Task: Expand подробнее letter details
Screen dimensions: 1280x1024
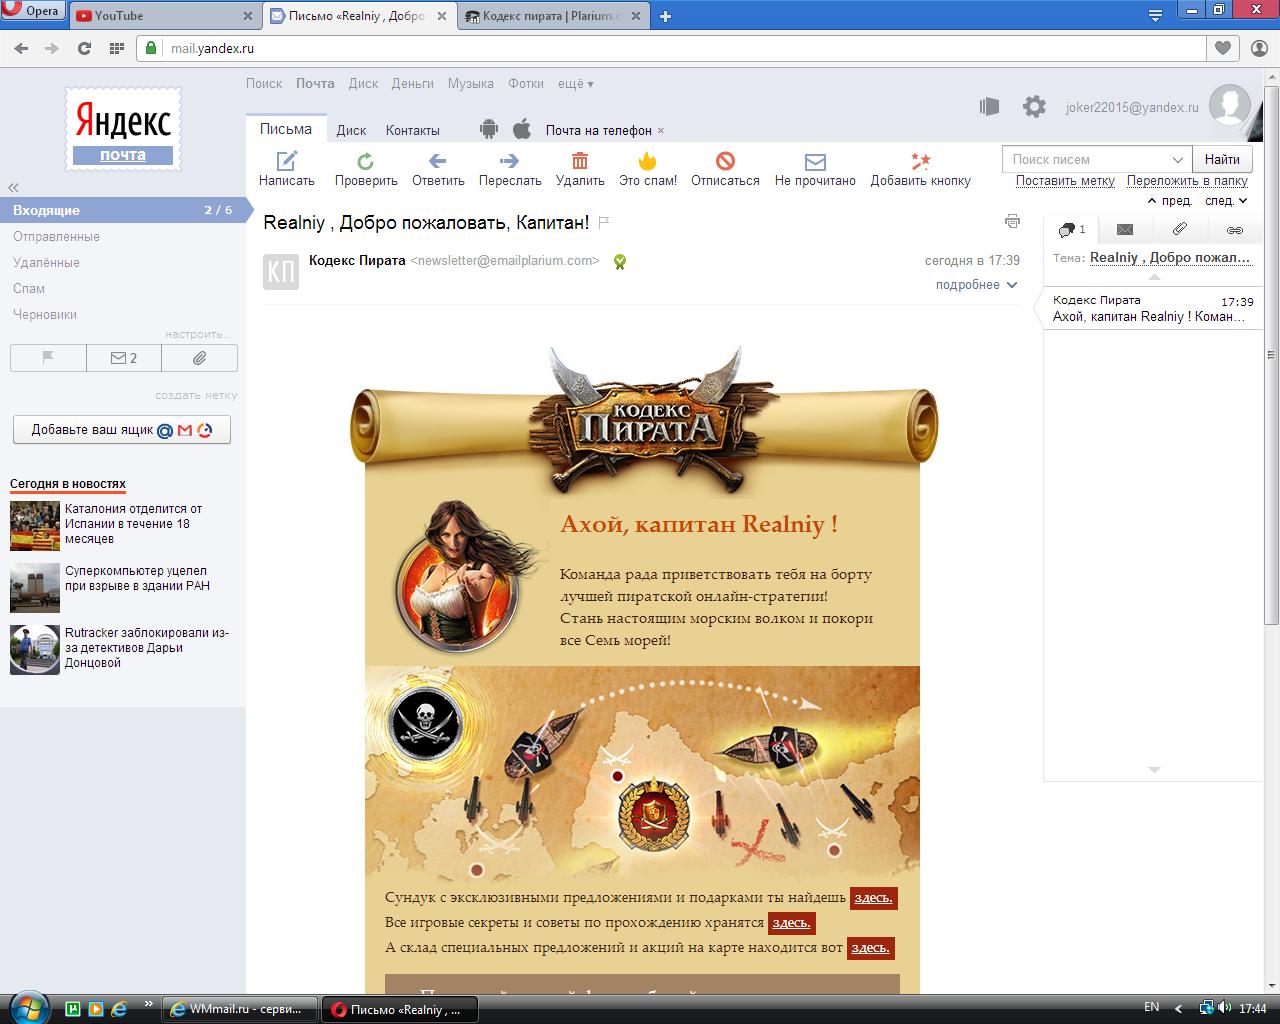Action: click(976, 285)
